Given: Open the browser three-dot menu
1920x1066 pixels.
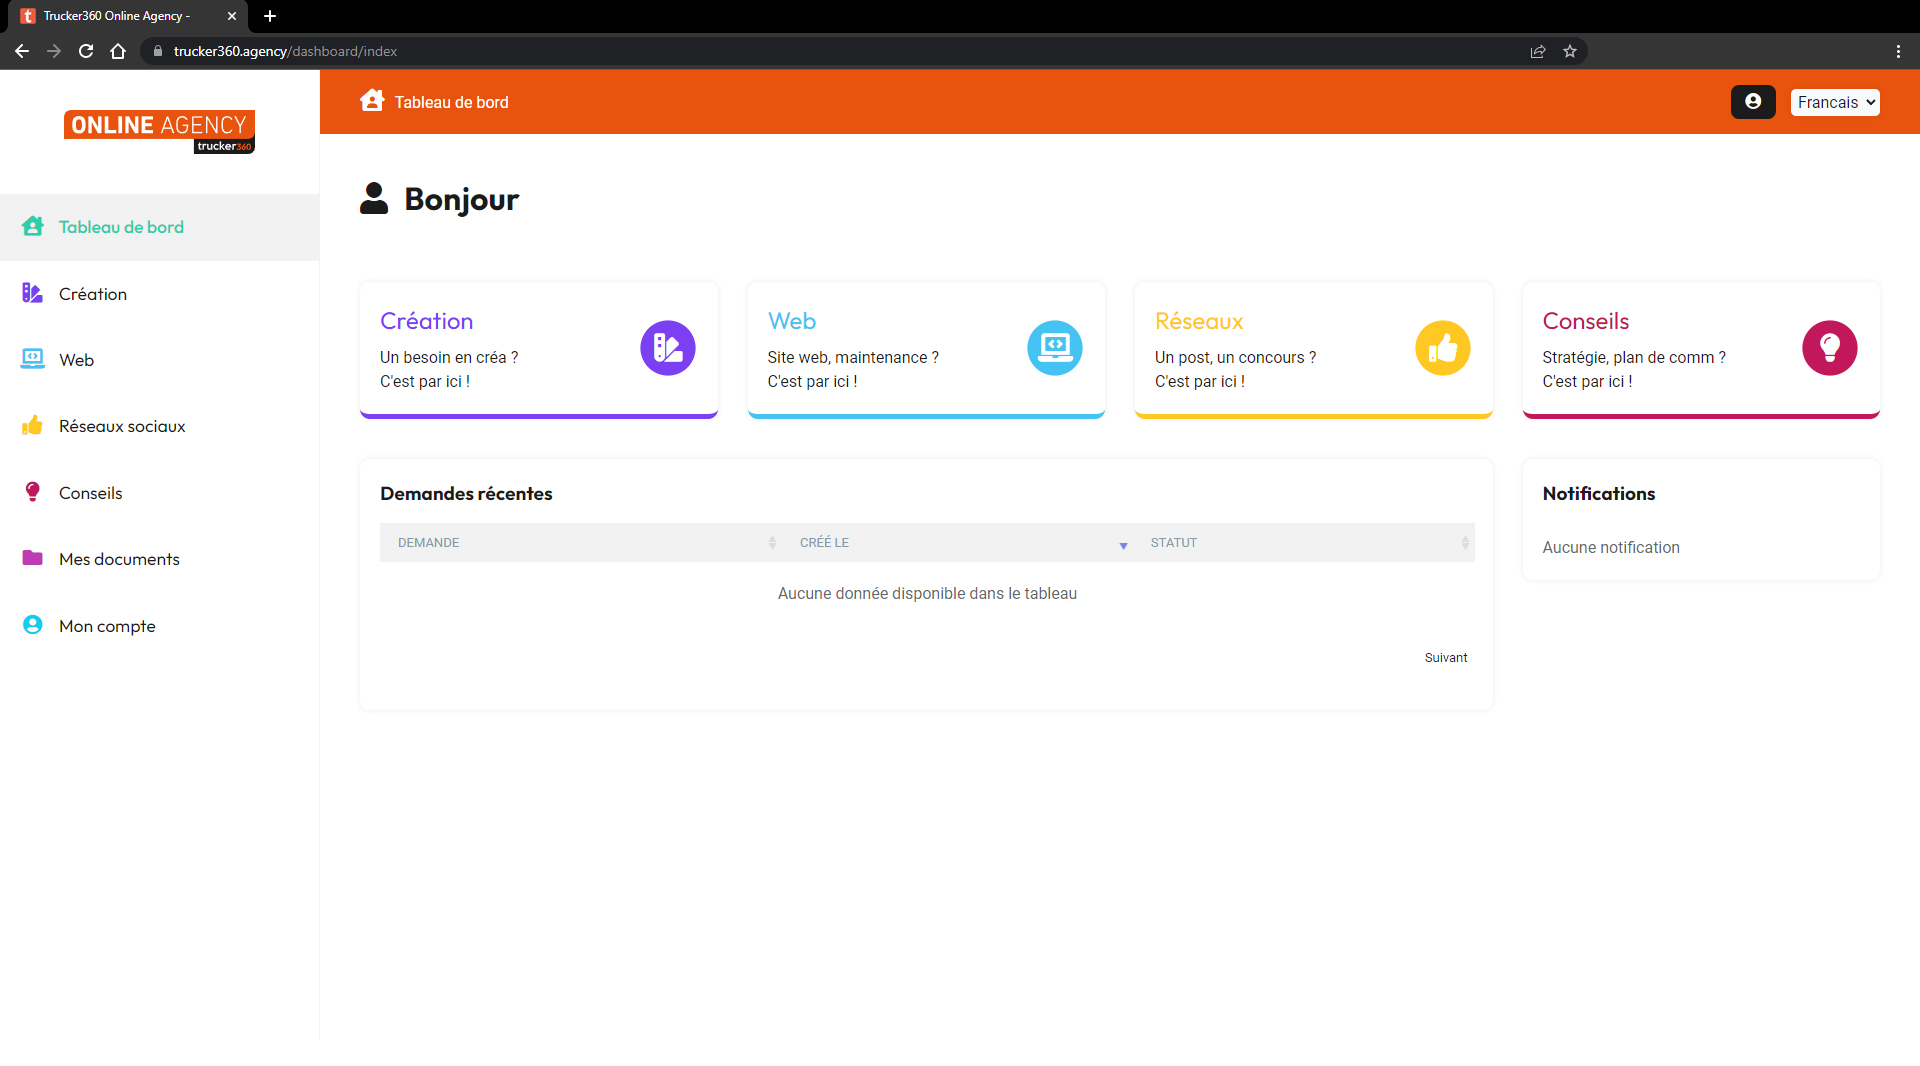Looking at the screenshot, I should 1898,51.
